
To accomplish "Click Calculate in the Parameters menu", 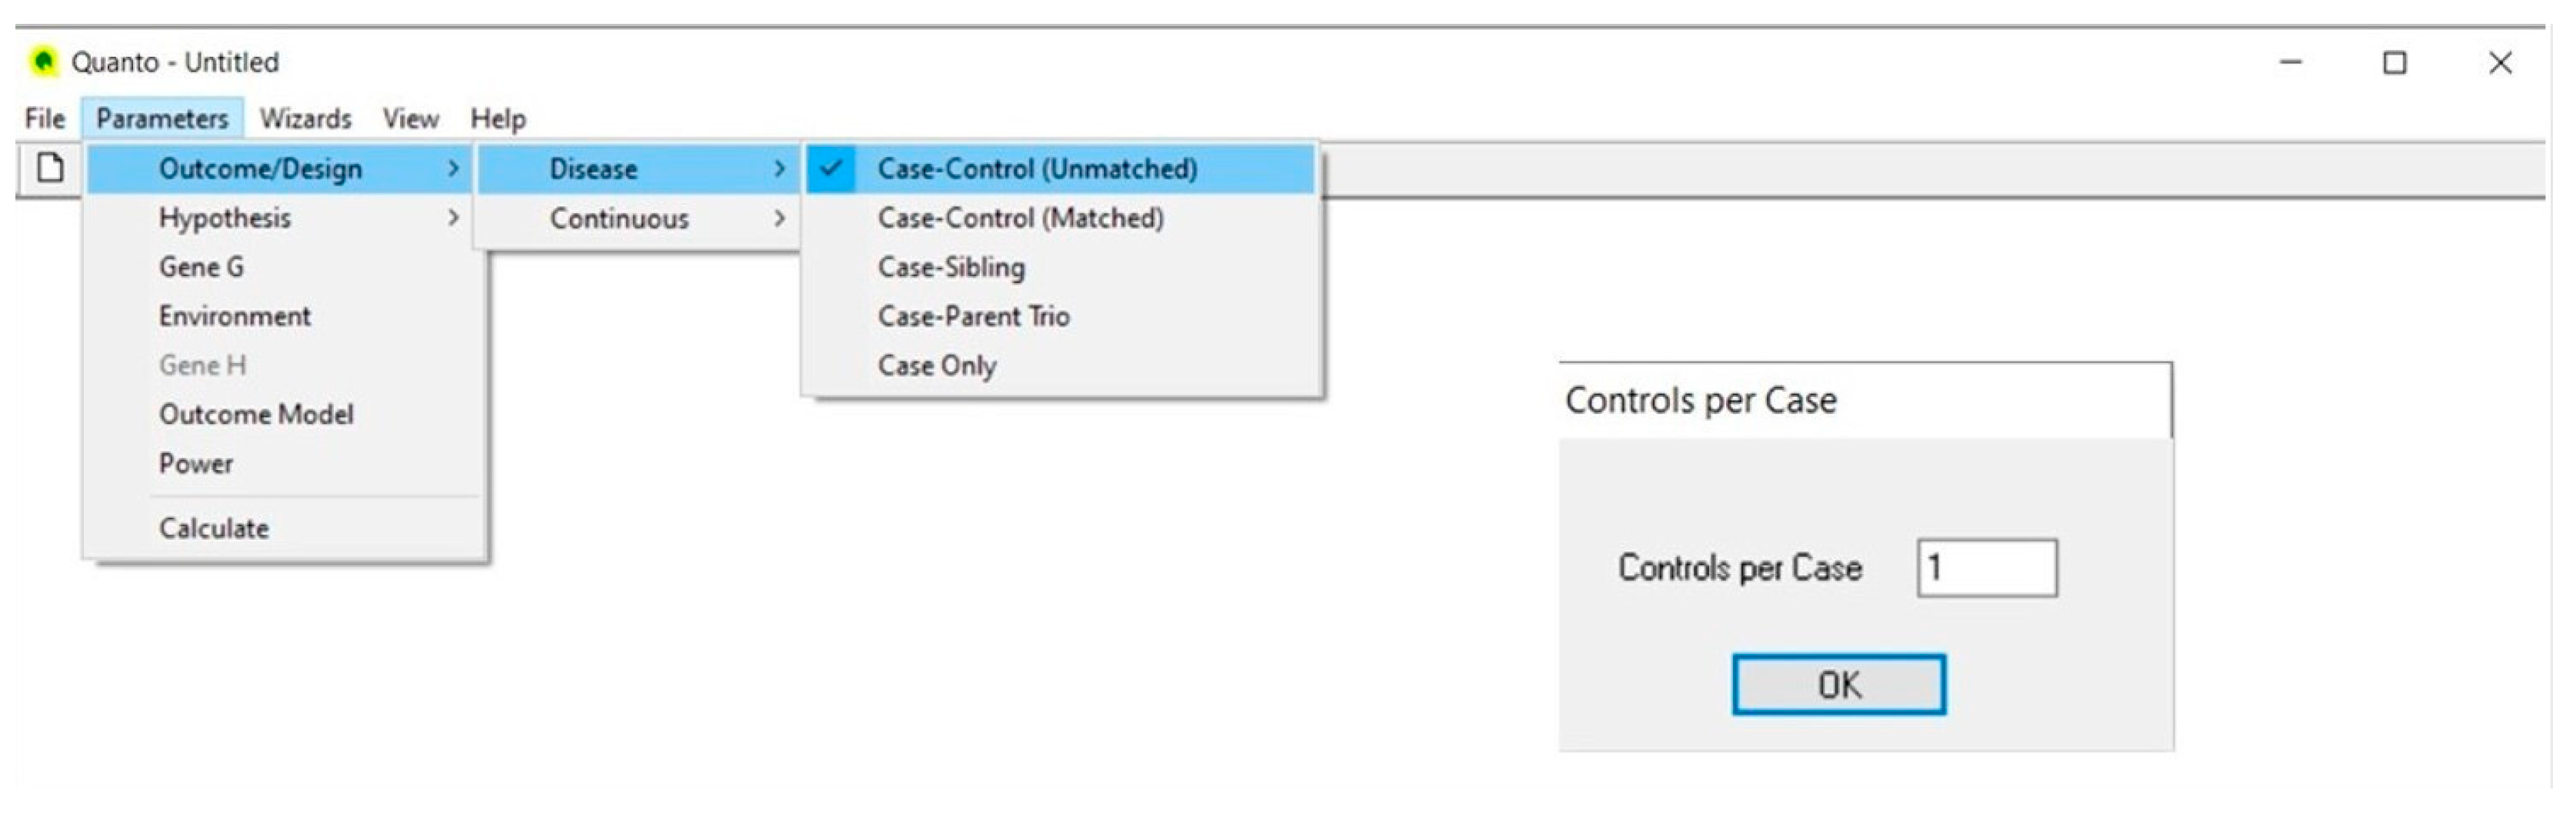I will (214, 528).
